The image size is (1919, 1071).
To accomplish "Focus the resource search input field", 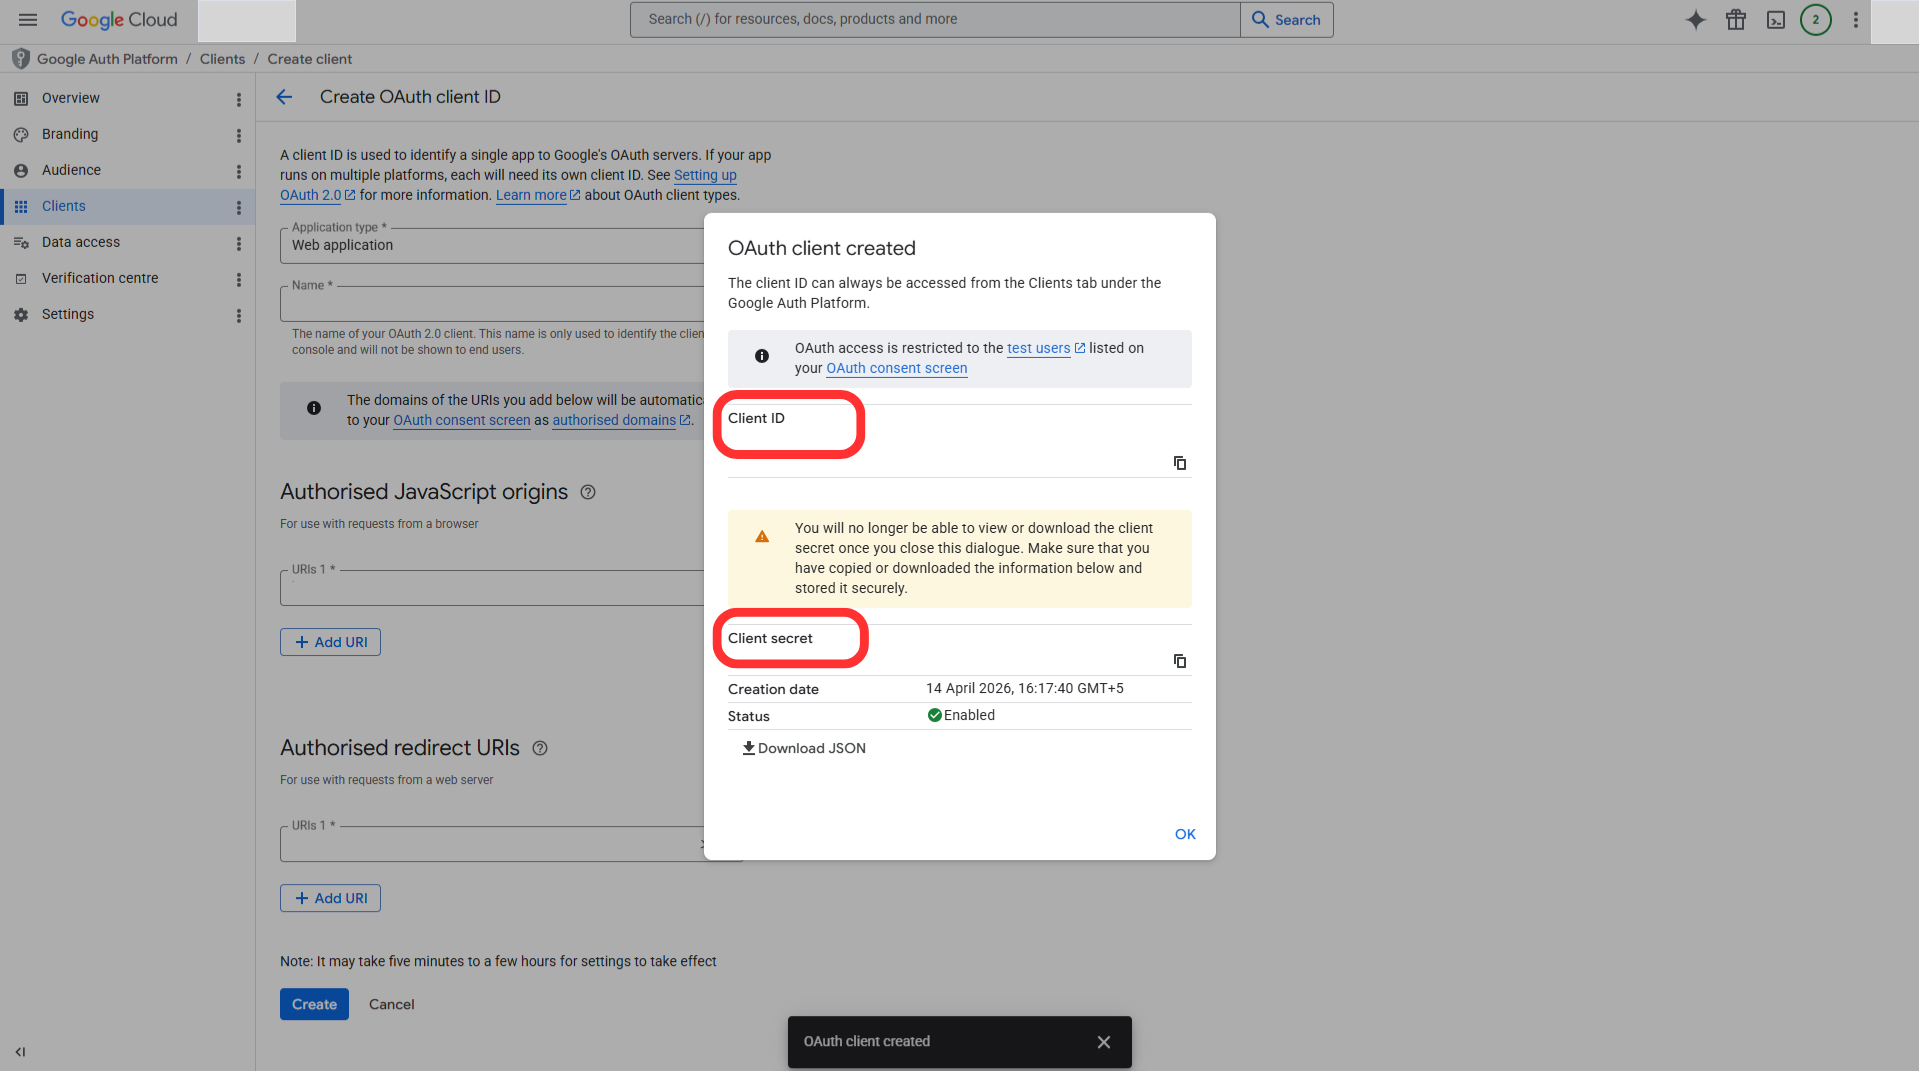I will 935,20.
